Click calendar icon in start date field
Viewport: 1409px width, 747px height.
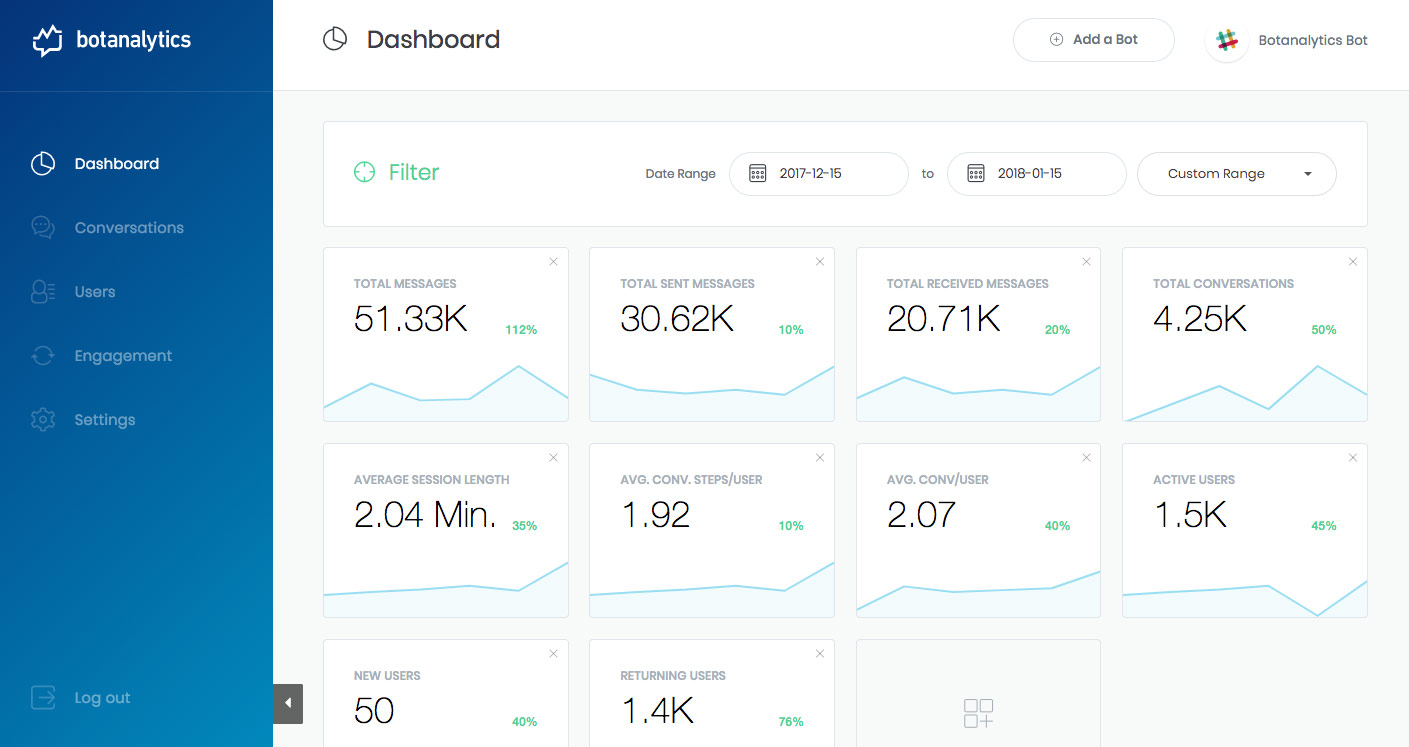click(758, 173)
